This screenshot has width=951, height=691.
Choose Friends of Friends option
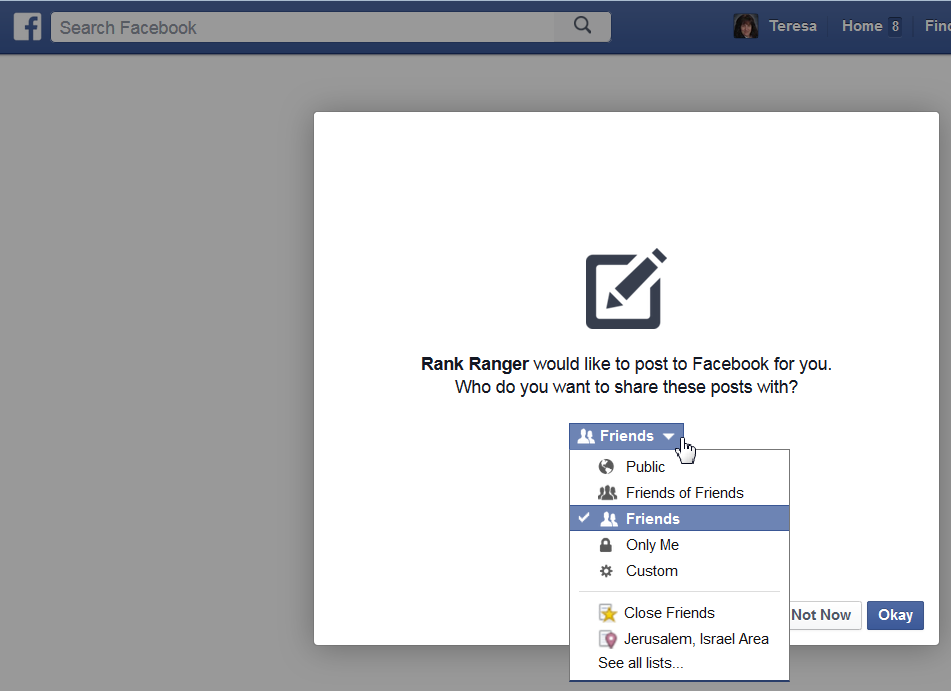tap(679, 493)
